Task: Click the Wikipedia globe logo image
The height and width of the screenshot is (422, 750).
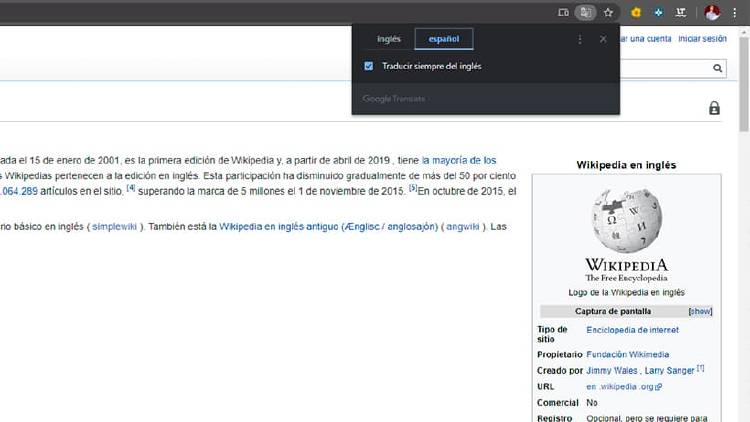Action: pyautogui.click(x=626, y=221)
